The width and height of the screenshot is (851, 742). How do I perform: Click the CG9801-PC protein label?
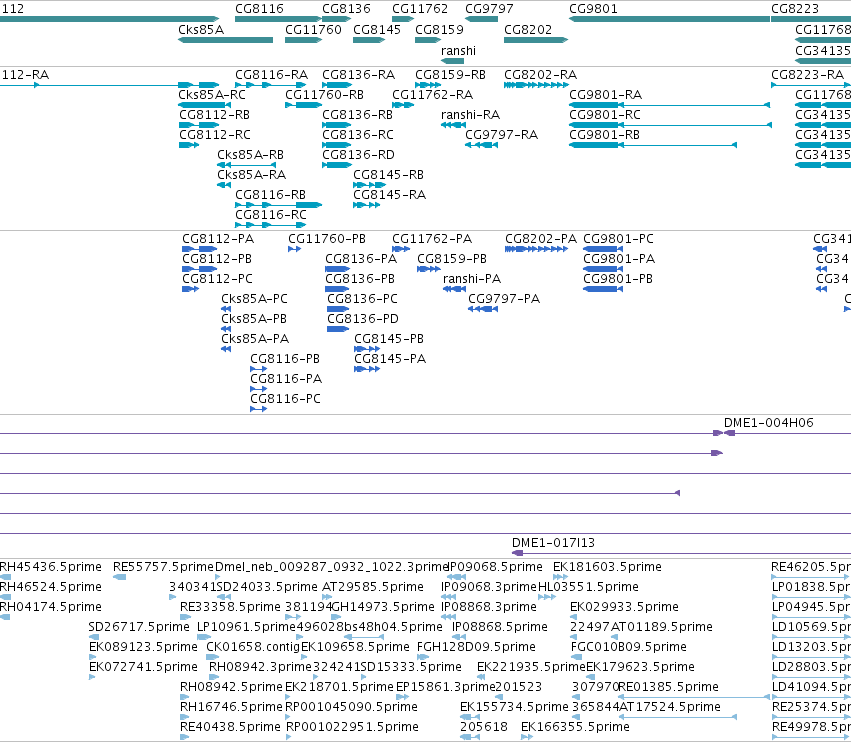618,239
